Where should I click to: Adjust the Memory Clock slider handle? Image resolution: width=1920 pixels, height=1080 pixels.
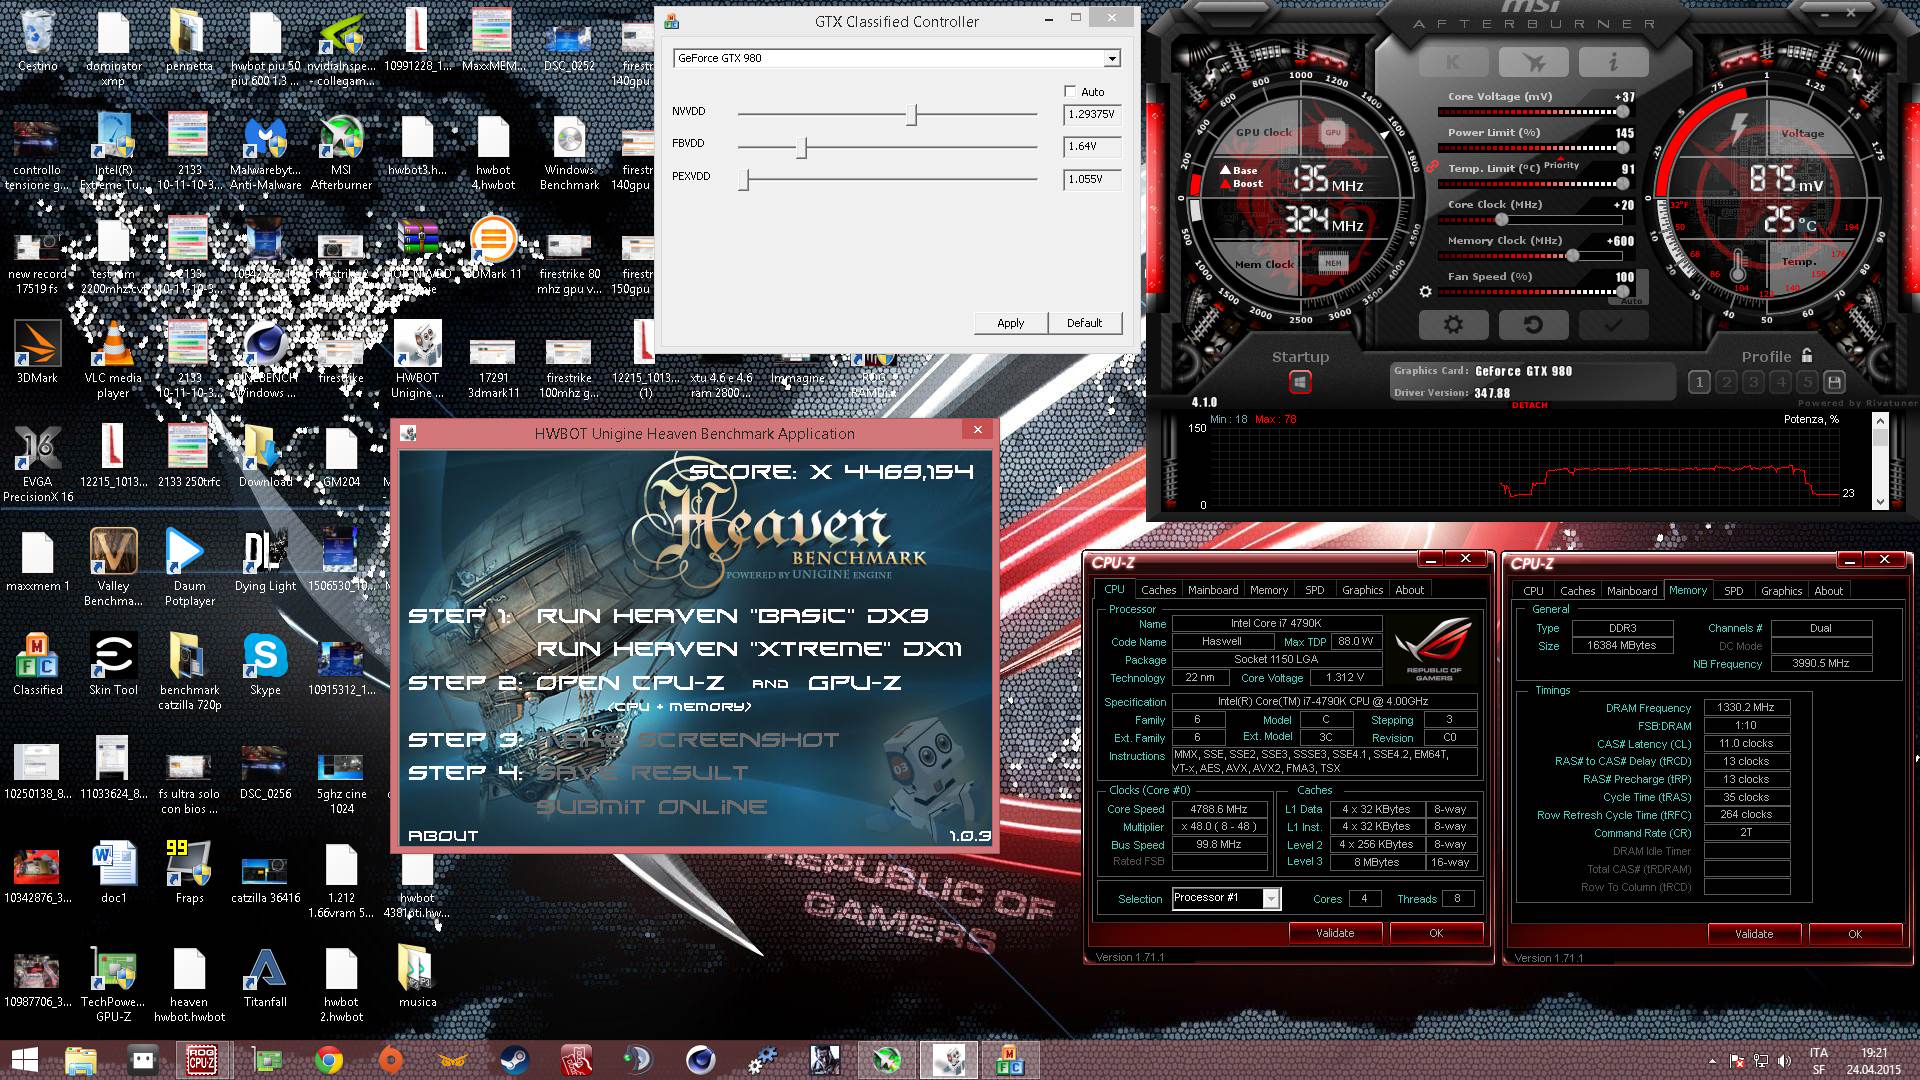(x=1573, y=255)
